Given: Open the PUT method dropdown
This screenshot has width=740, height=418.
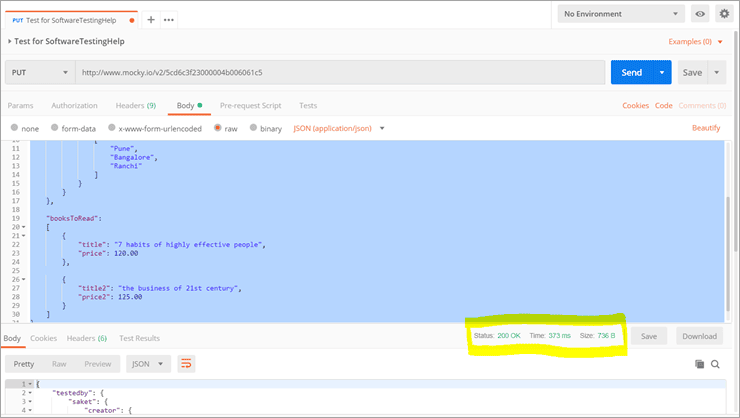Looking at the screenshot, I should 40,73.
